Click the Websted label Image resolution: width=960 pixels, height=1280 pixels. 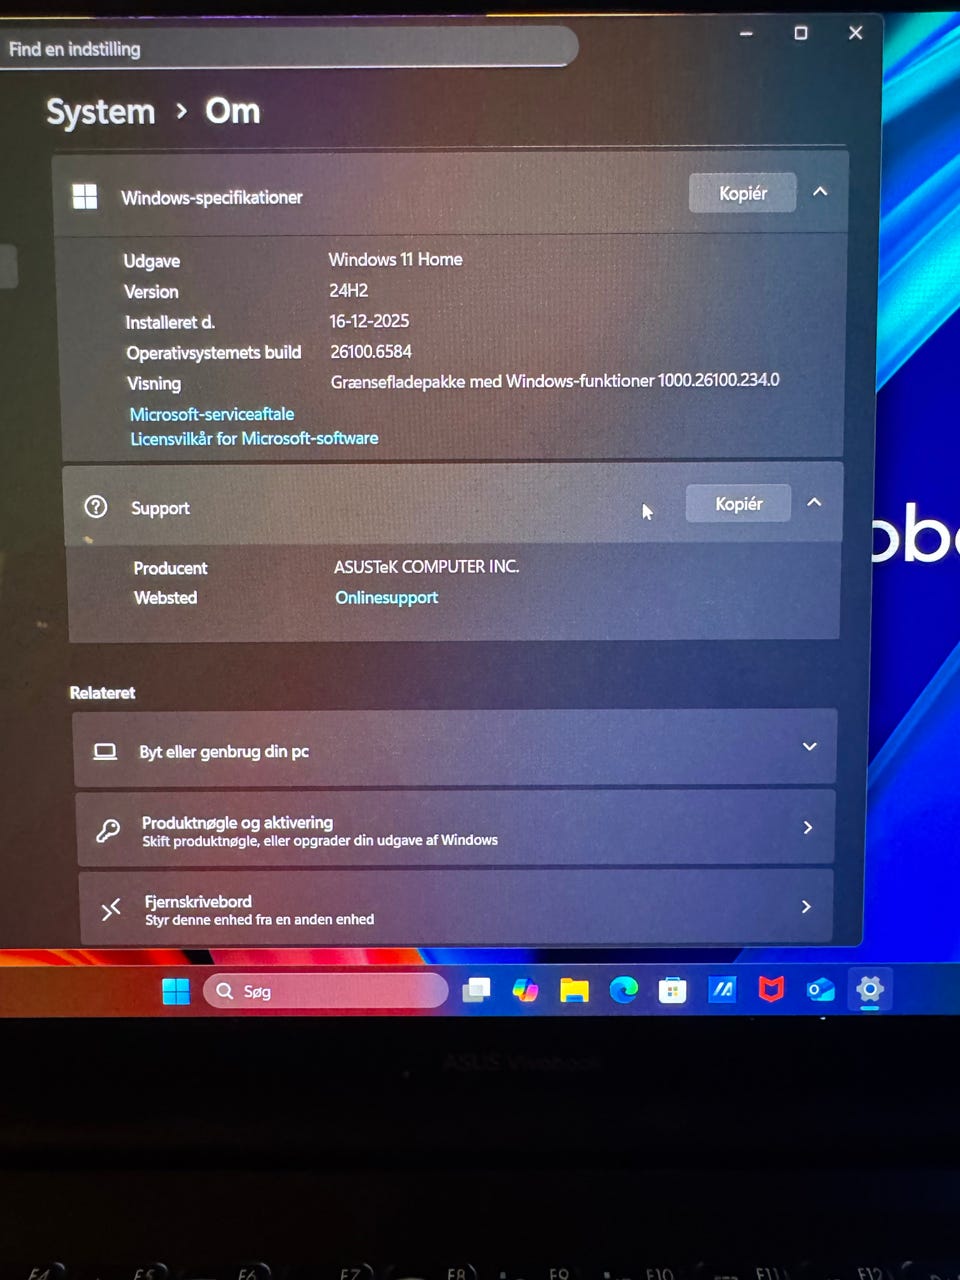tap(166, 598)
